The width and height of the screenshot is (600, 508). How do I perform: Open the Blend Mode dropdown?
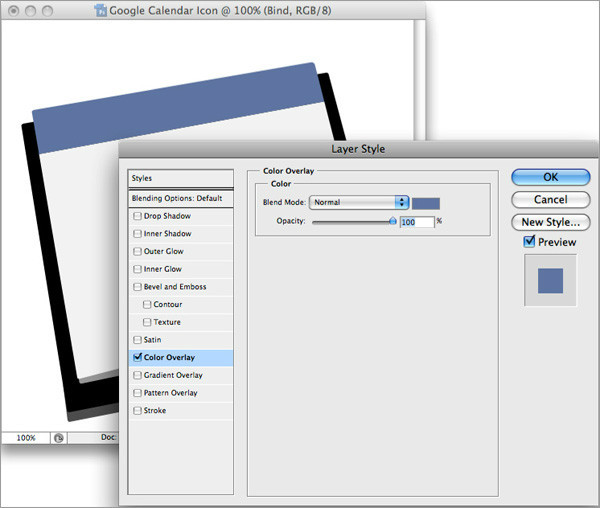pos(360,202)
